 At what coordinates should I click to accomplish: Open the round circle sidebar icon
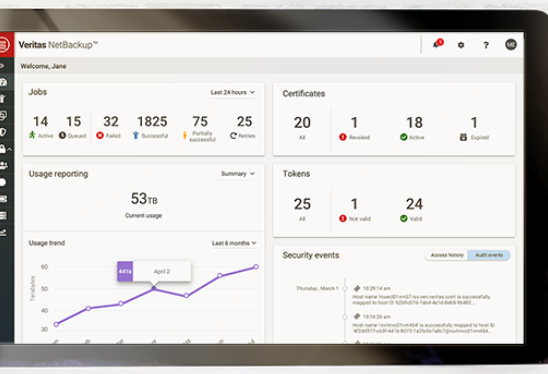pos(3,182)
